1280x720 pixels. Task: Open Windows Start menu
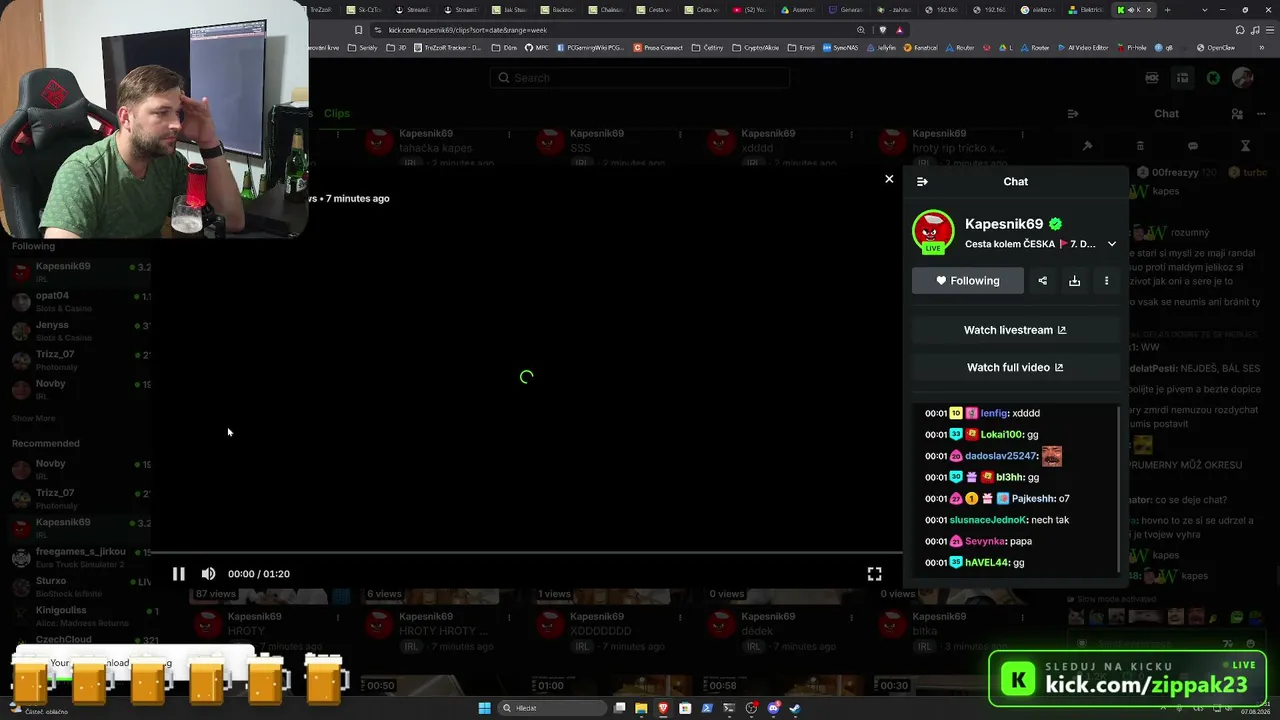coord(484,708)
